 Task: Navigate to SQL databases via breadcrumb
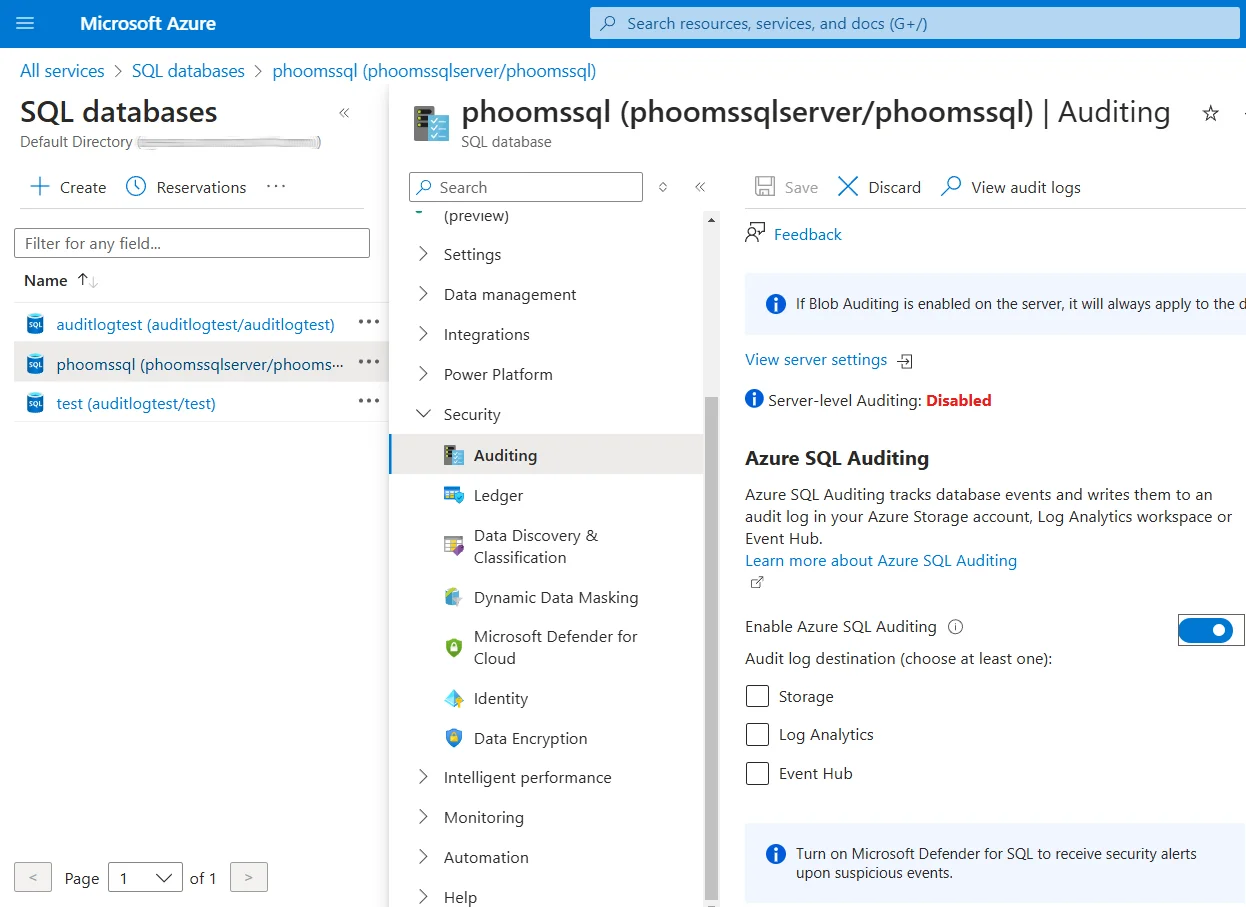tap(188, 70)
